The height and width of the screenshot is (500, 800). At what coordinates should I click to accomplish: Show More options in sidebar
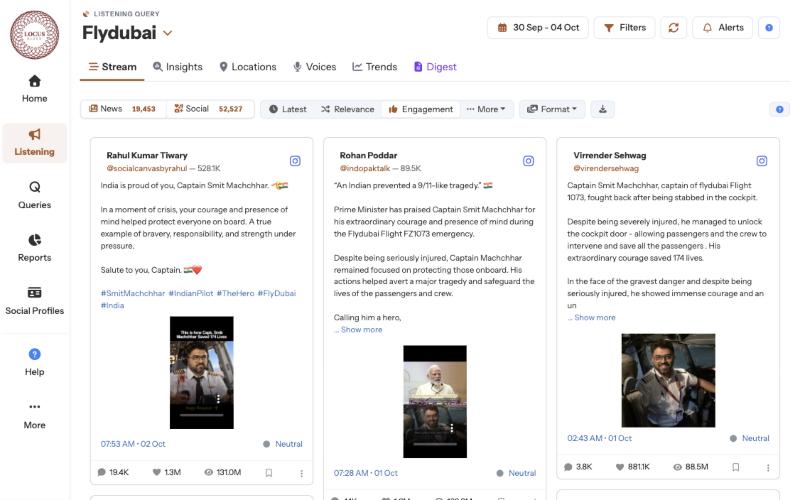click(34, 415)
